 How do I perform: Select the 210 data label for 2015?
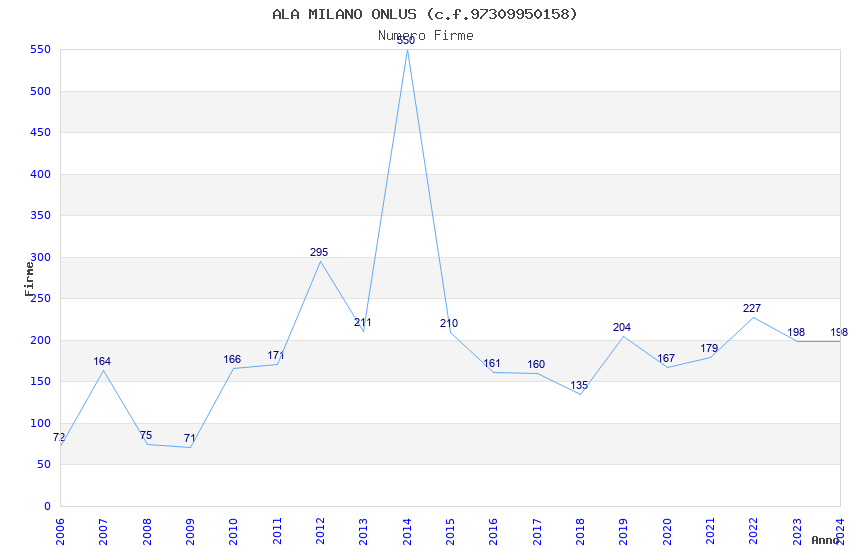point(449,323)
